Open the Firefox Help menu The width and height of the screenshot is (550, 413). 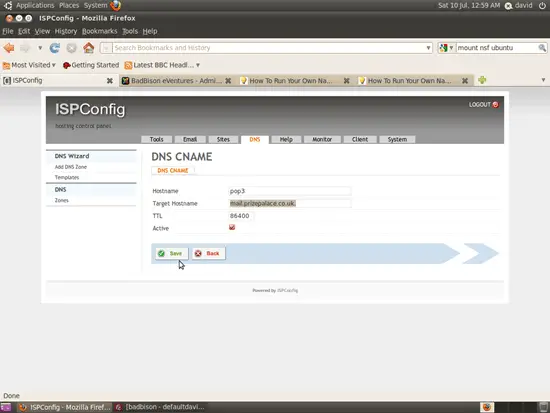pyautogui.click(x=150, y=31)
